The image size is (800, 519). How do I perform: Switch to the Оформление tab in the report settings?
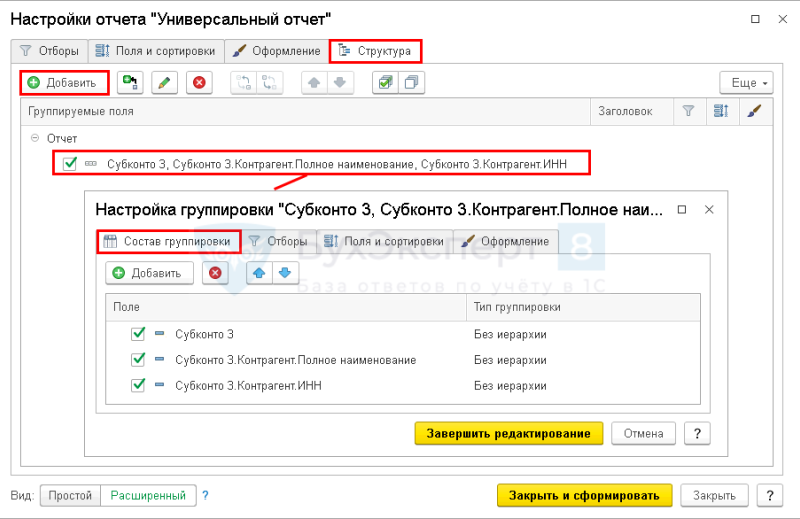(277, 51)
